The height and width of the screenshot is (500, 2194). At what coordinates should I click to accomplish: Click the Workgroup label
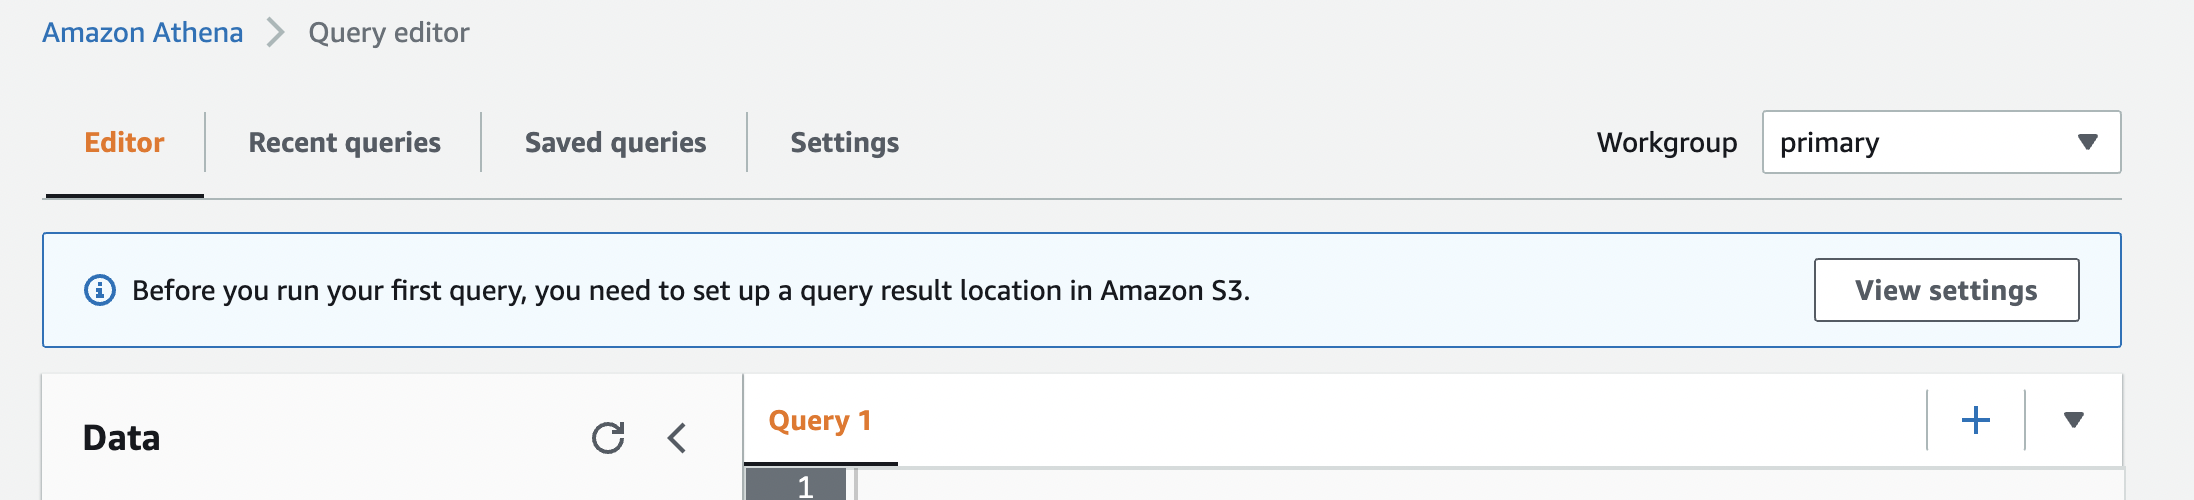click(x=1667, y=143)
